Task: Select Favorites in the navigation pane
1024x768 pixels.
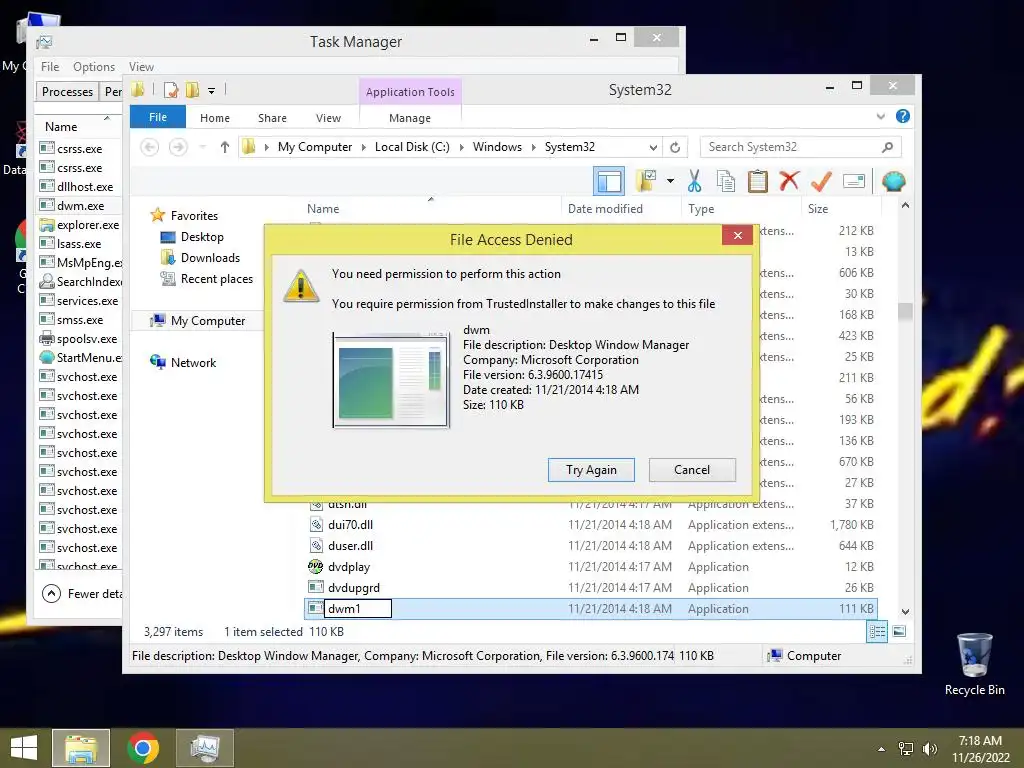Action: coord(194,216)
